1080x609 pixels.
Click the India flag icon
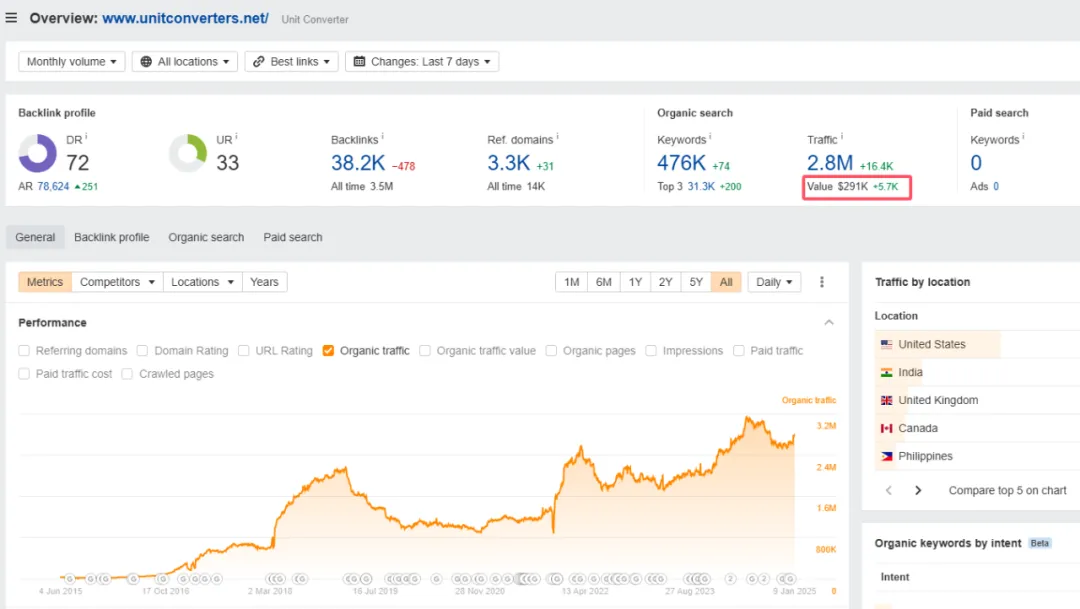pos(886,373)
